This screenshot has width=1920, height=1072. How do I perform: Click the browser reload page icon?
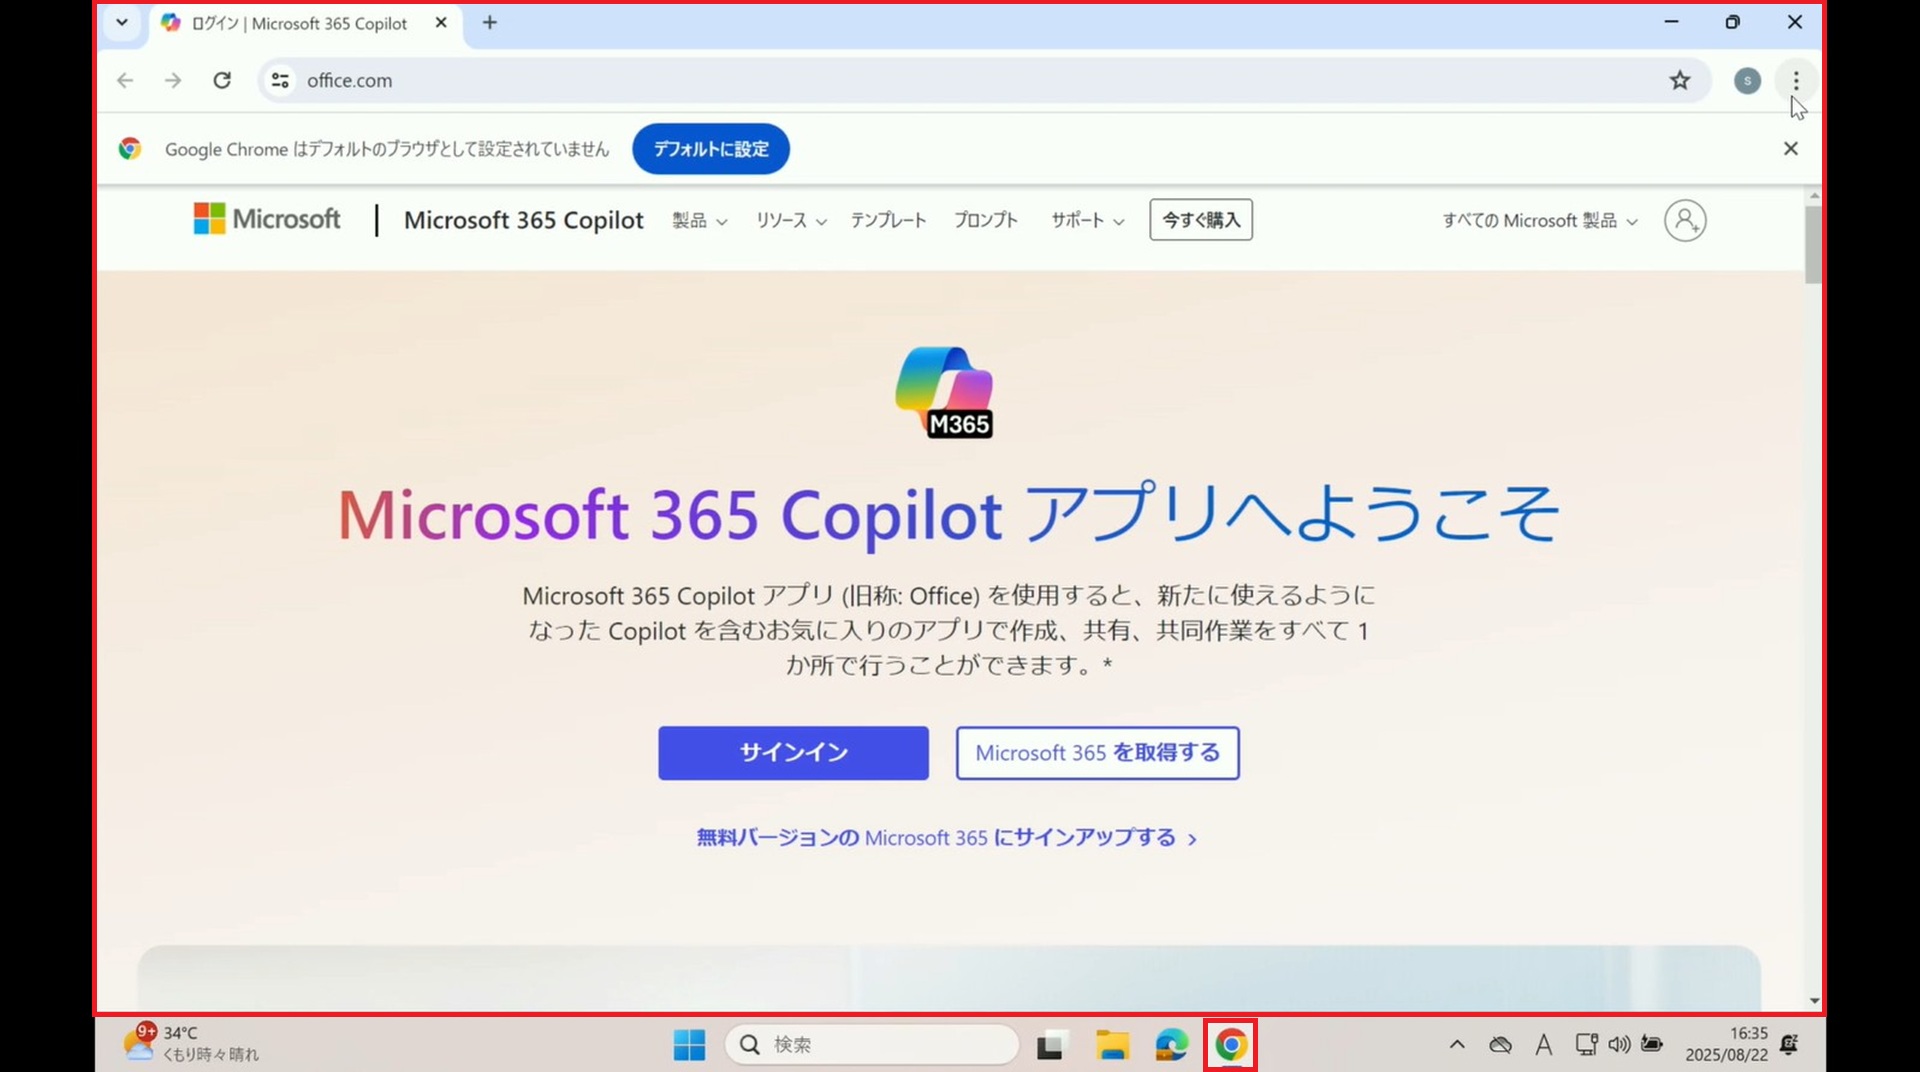tap(222, 80)
